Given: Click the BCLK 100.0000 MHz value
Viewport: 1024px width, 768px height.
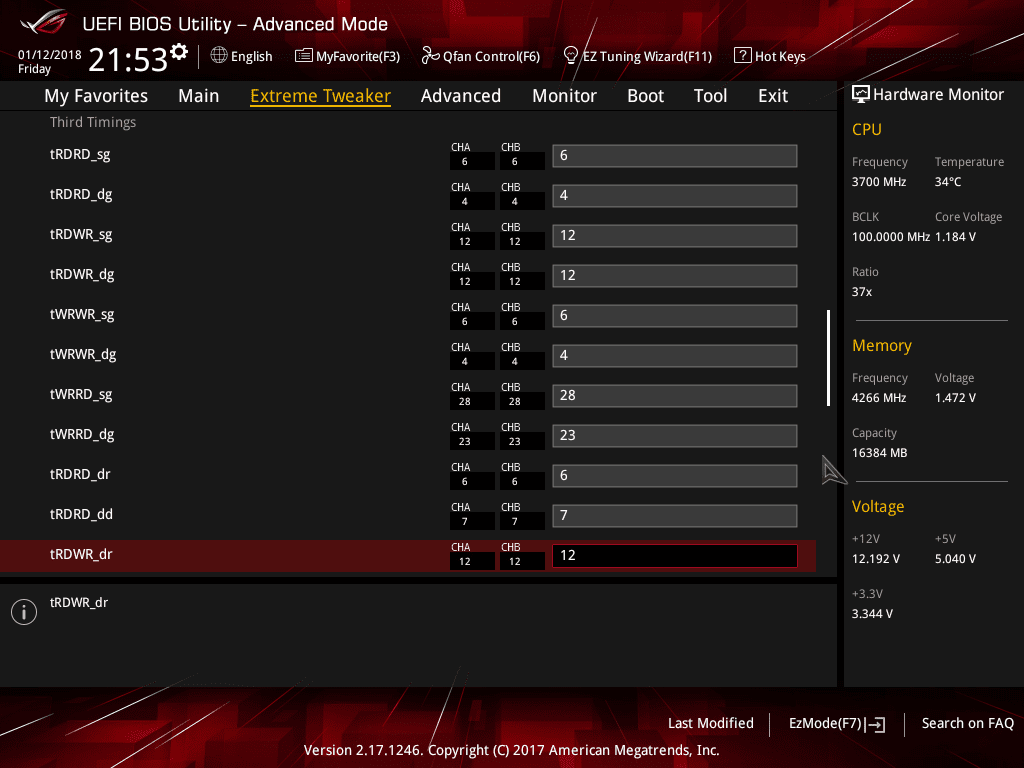Looking at the screenshot, I should click(x=891, y=237).
